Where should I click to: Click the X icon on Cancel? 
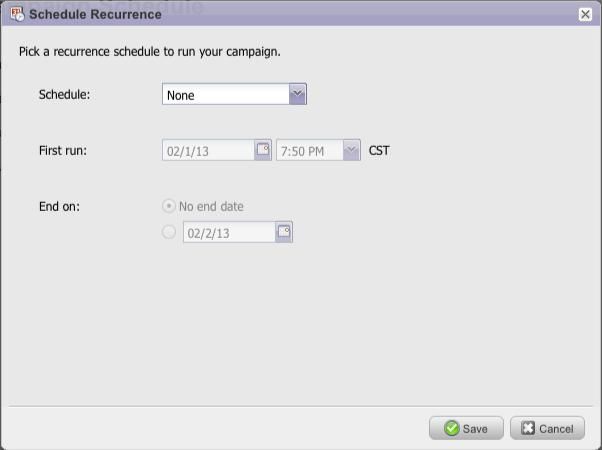click(528, 428)
